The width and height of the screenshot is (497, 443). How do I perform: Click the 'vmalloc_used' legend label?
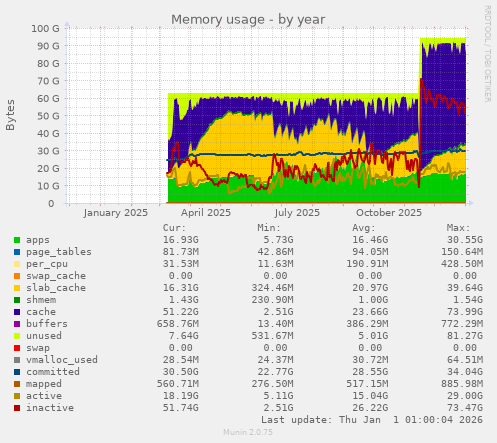pos(62,360)
